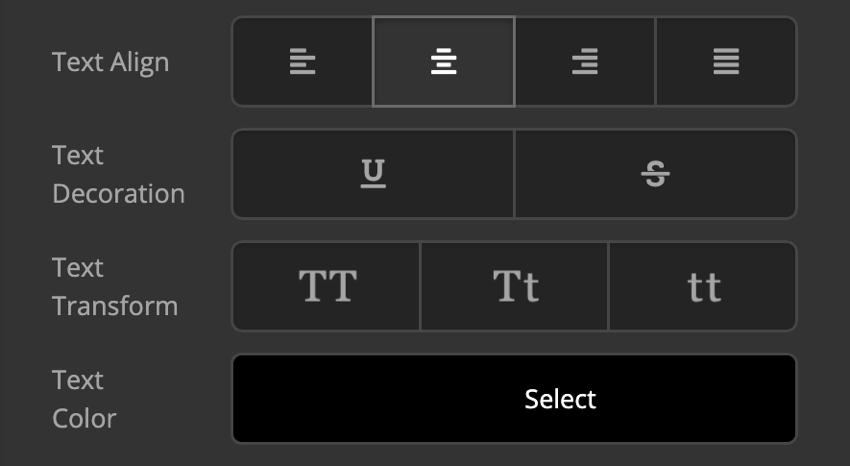Click the "Text Align" label
Image resolution: width=850 pixels, height=466 pixels.
click(111, 62)
